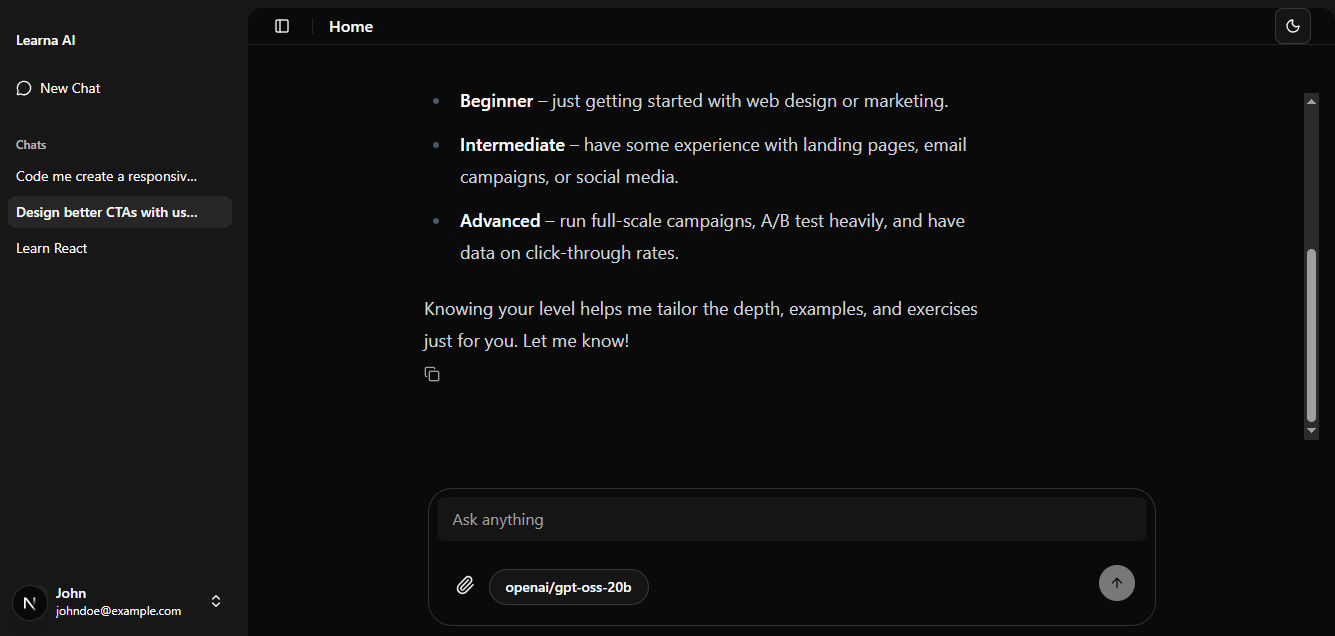Click the Home header title
This screenshot has height=636, width=1335.
pyautogui.click(x=351, y=27)
